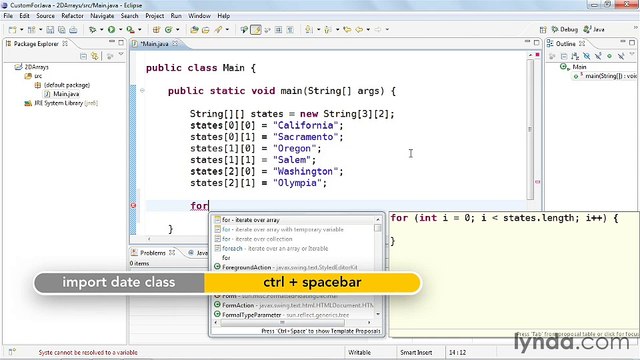Viewport: 640px width, 360px height.
Task: Choose the FormalTypeParameter proposal
Action: (x=293, y=315)
